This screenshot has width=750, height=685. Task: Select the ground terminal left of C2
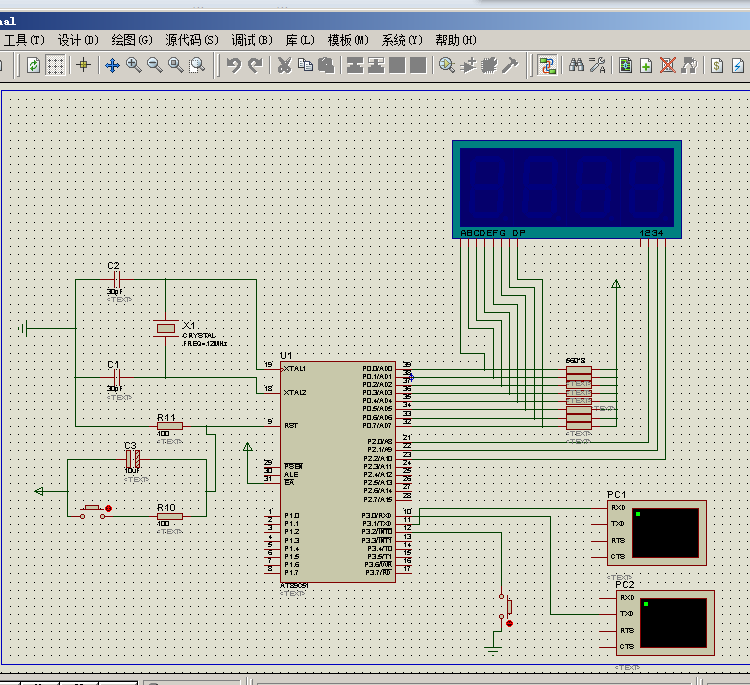[x=23, y=328]
